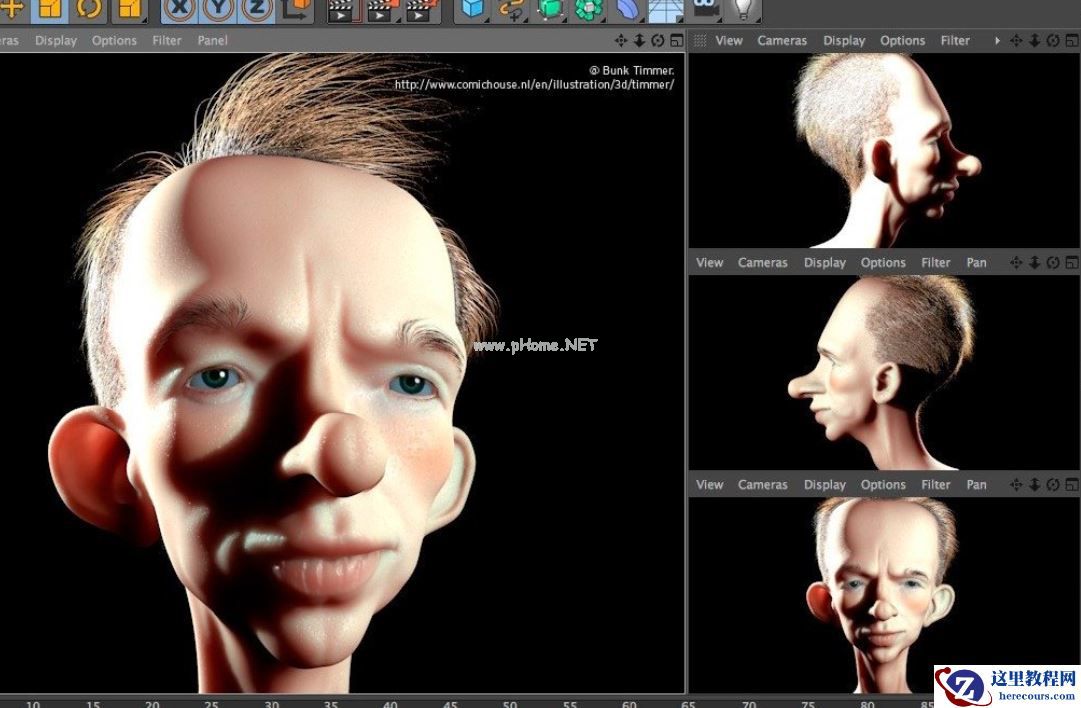This screenshot has height=708, width=1081.
Task: Select the Rotate tool in toolbar
Action: 89,10
